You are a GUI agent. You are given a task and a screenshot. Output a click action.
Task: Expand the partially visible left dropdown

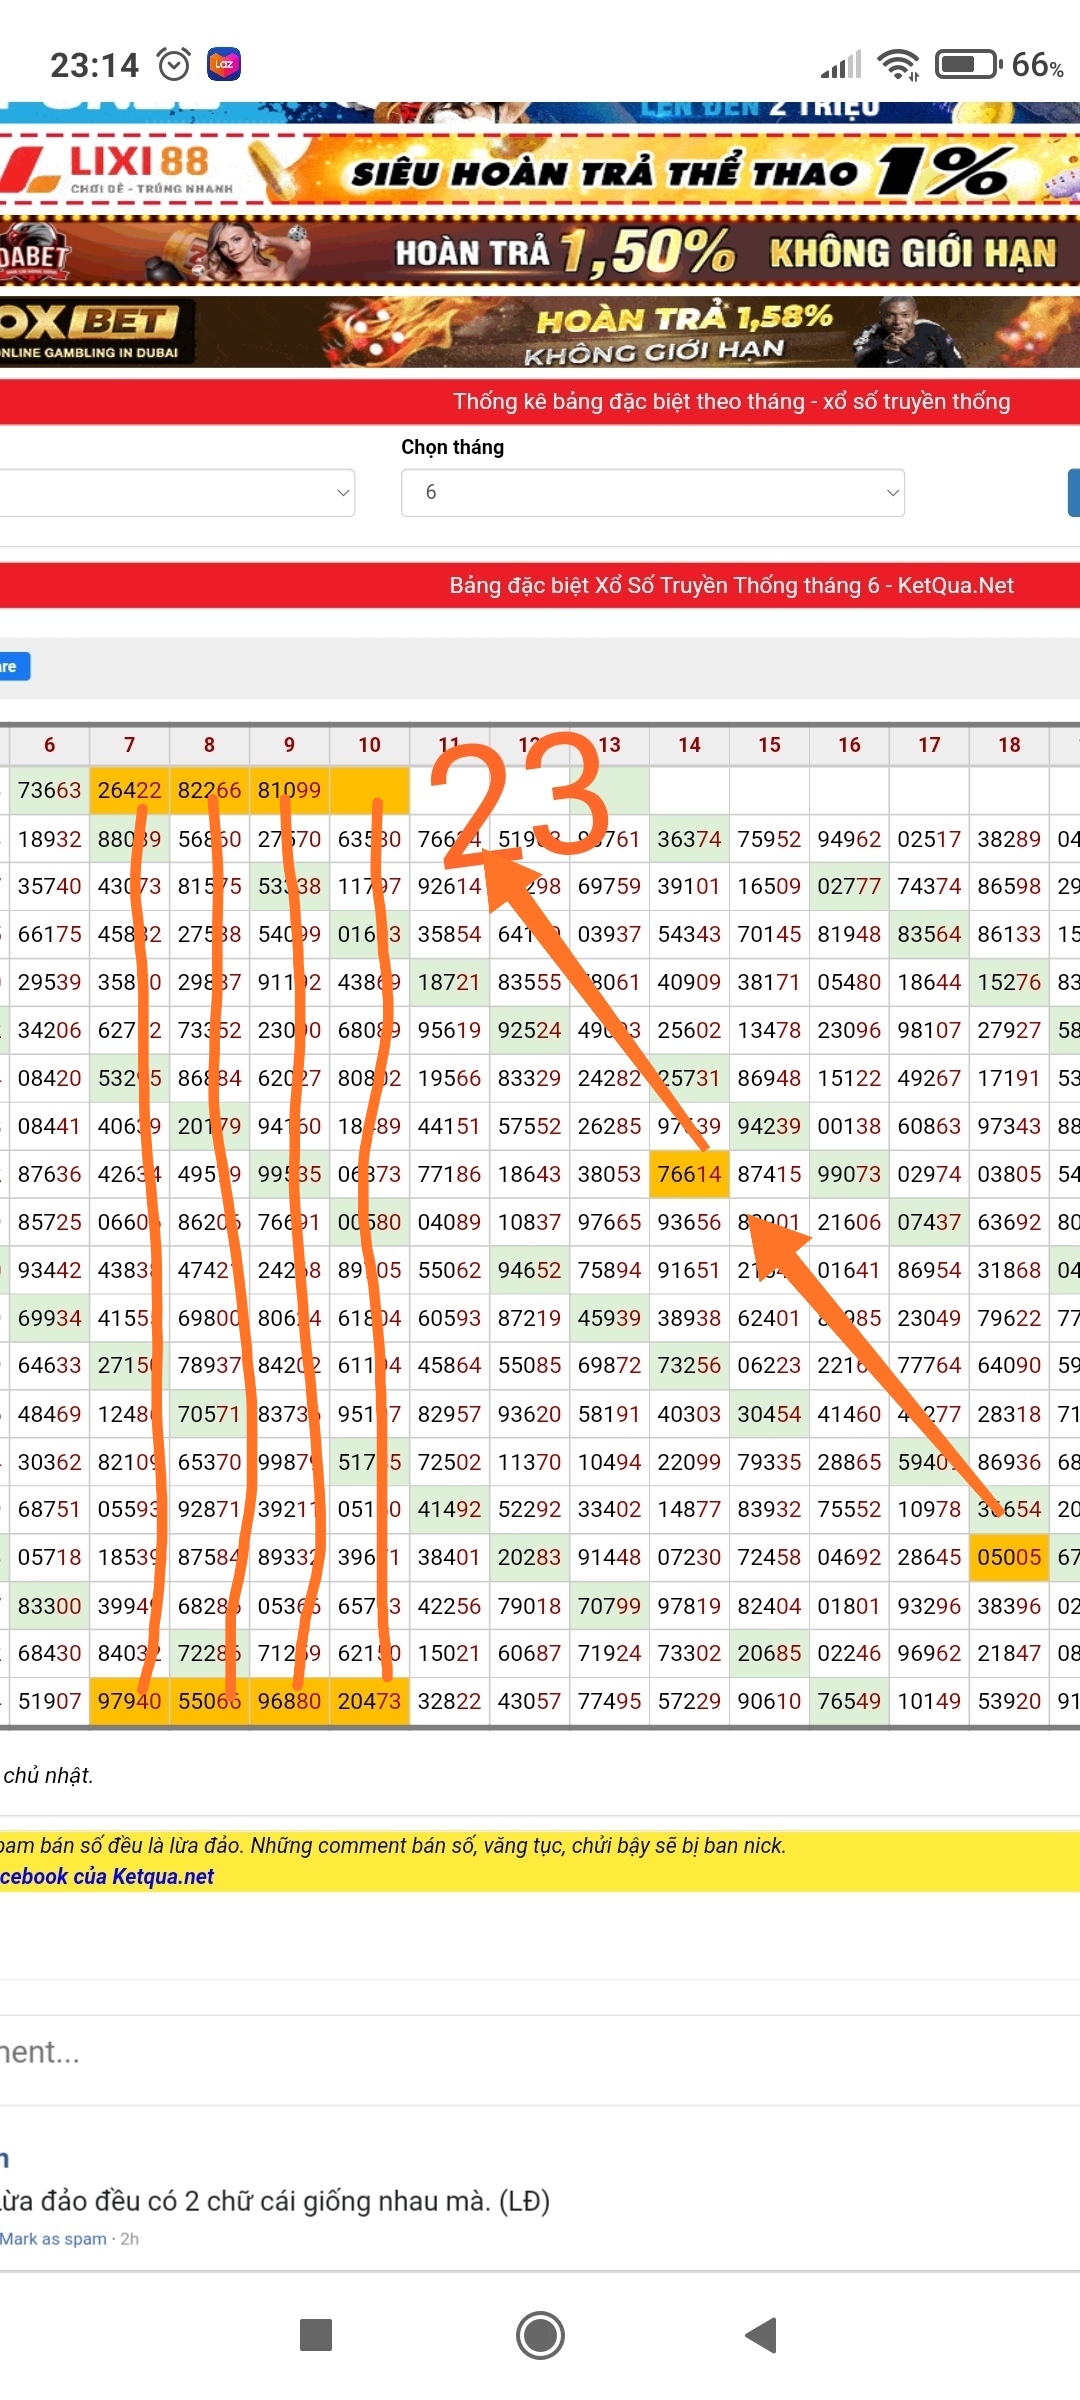pos(177,493)
